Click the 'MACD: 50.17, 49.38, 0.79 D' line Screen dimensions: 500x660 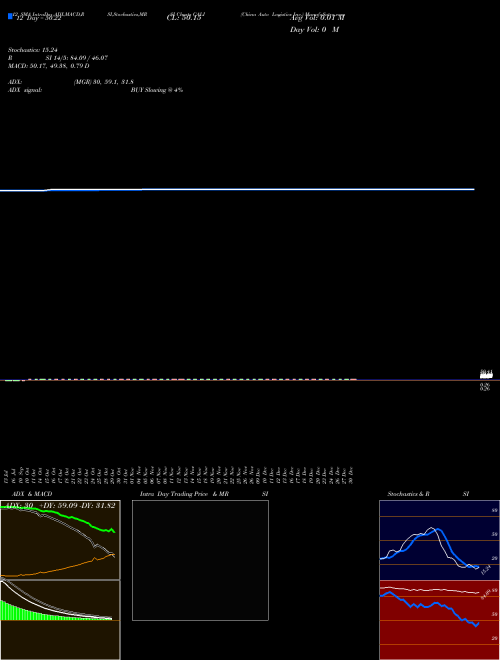coord(48,66)
